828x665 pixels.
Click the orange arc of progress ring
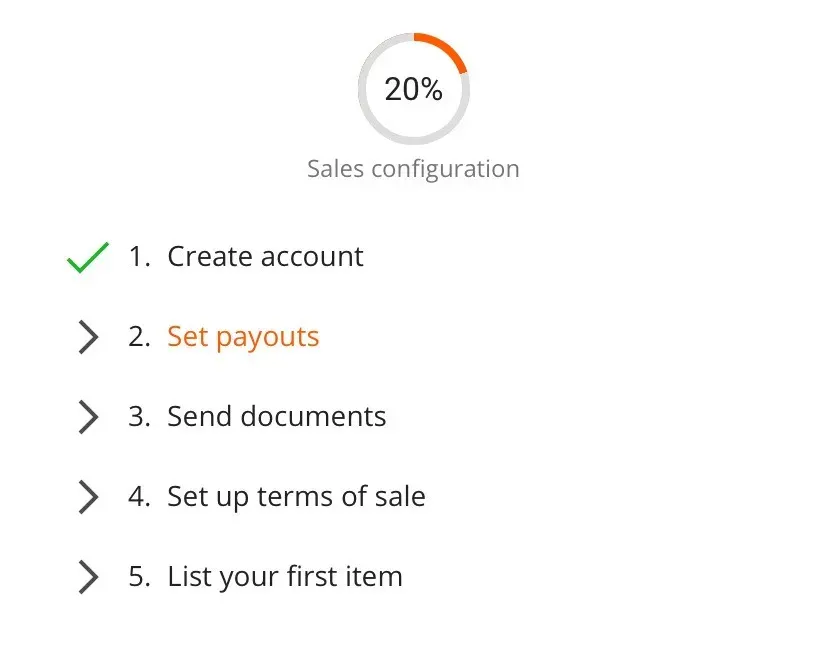coord(446,47)
